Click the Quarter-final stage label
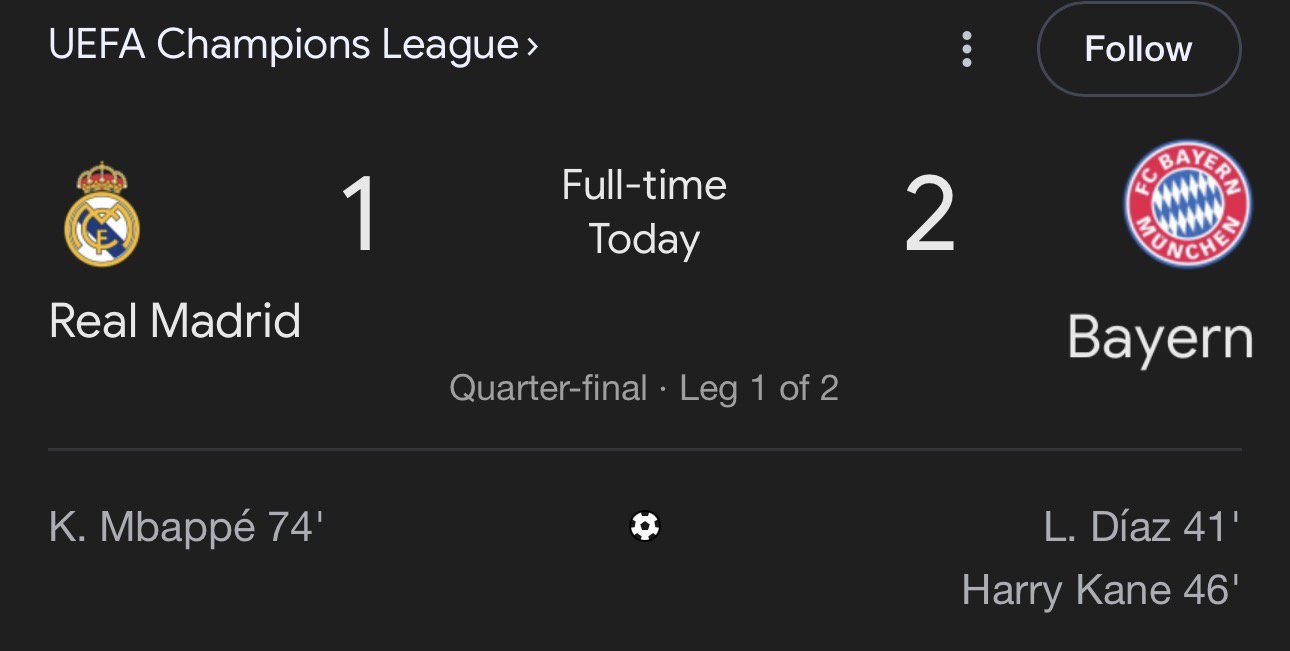 548,388
